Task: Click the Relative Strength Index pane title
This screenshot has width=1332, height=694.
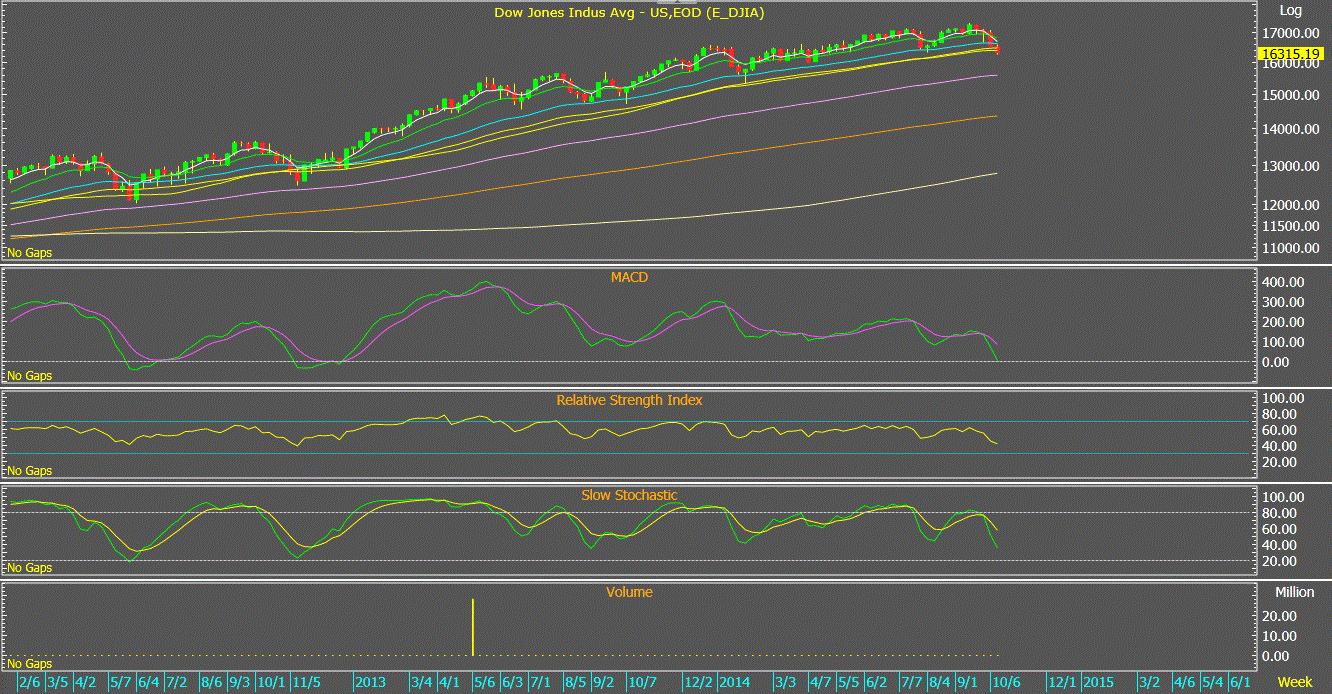Action: pos(629,400)
